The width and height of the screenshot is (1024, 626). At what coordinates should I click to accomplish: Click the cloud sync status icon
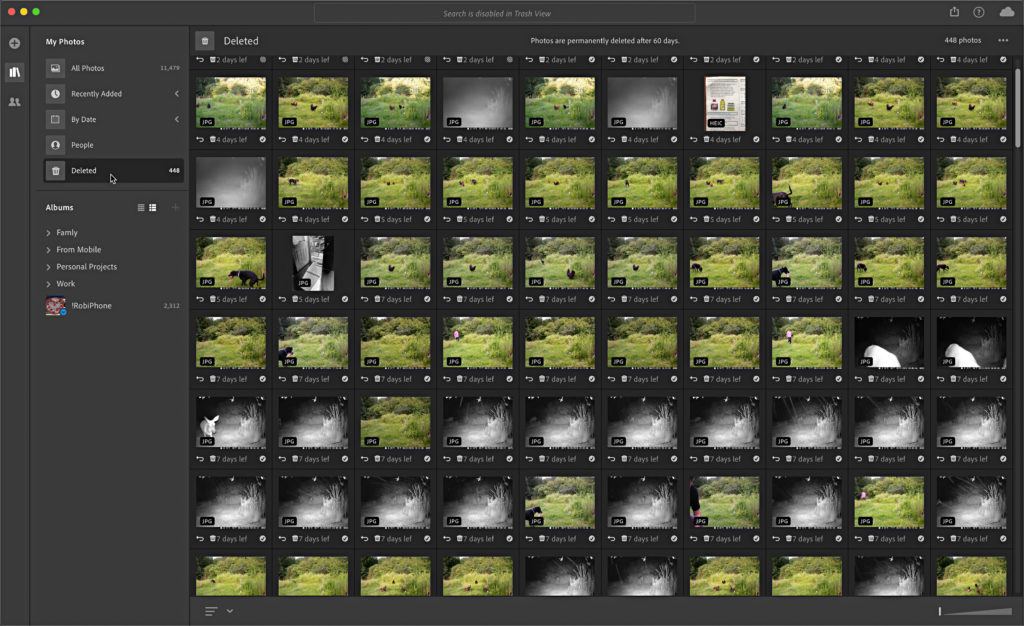1006,12
